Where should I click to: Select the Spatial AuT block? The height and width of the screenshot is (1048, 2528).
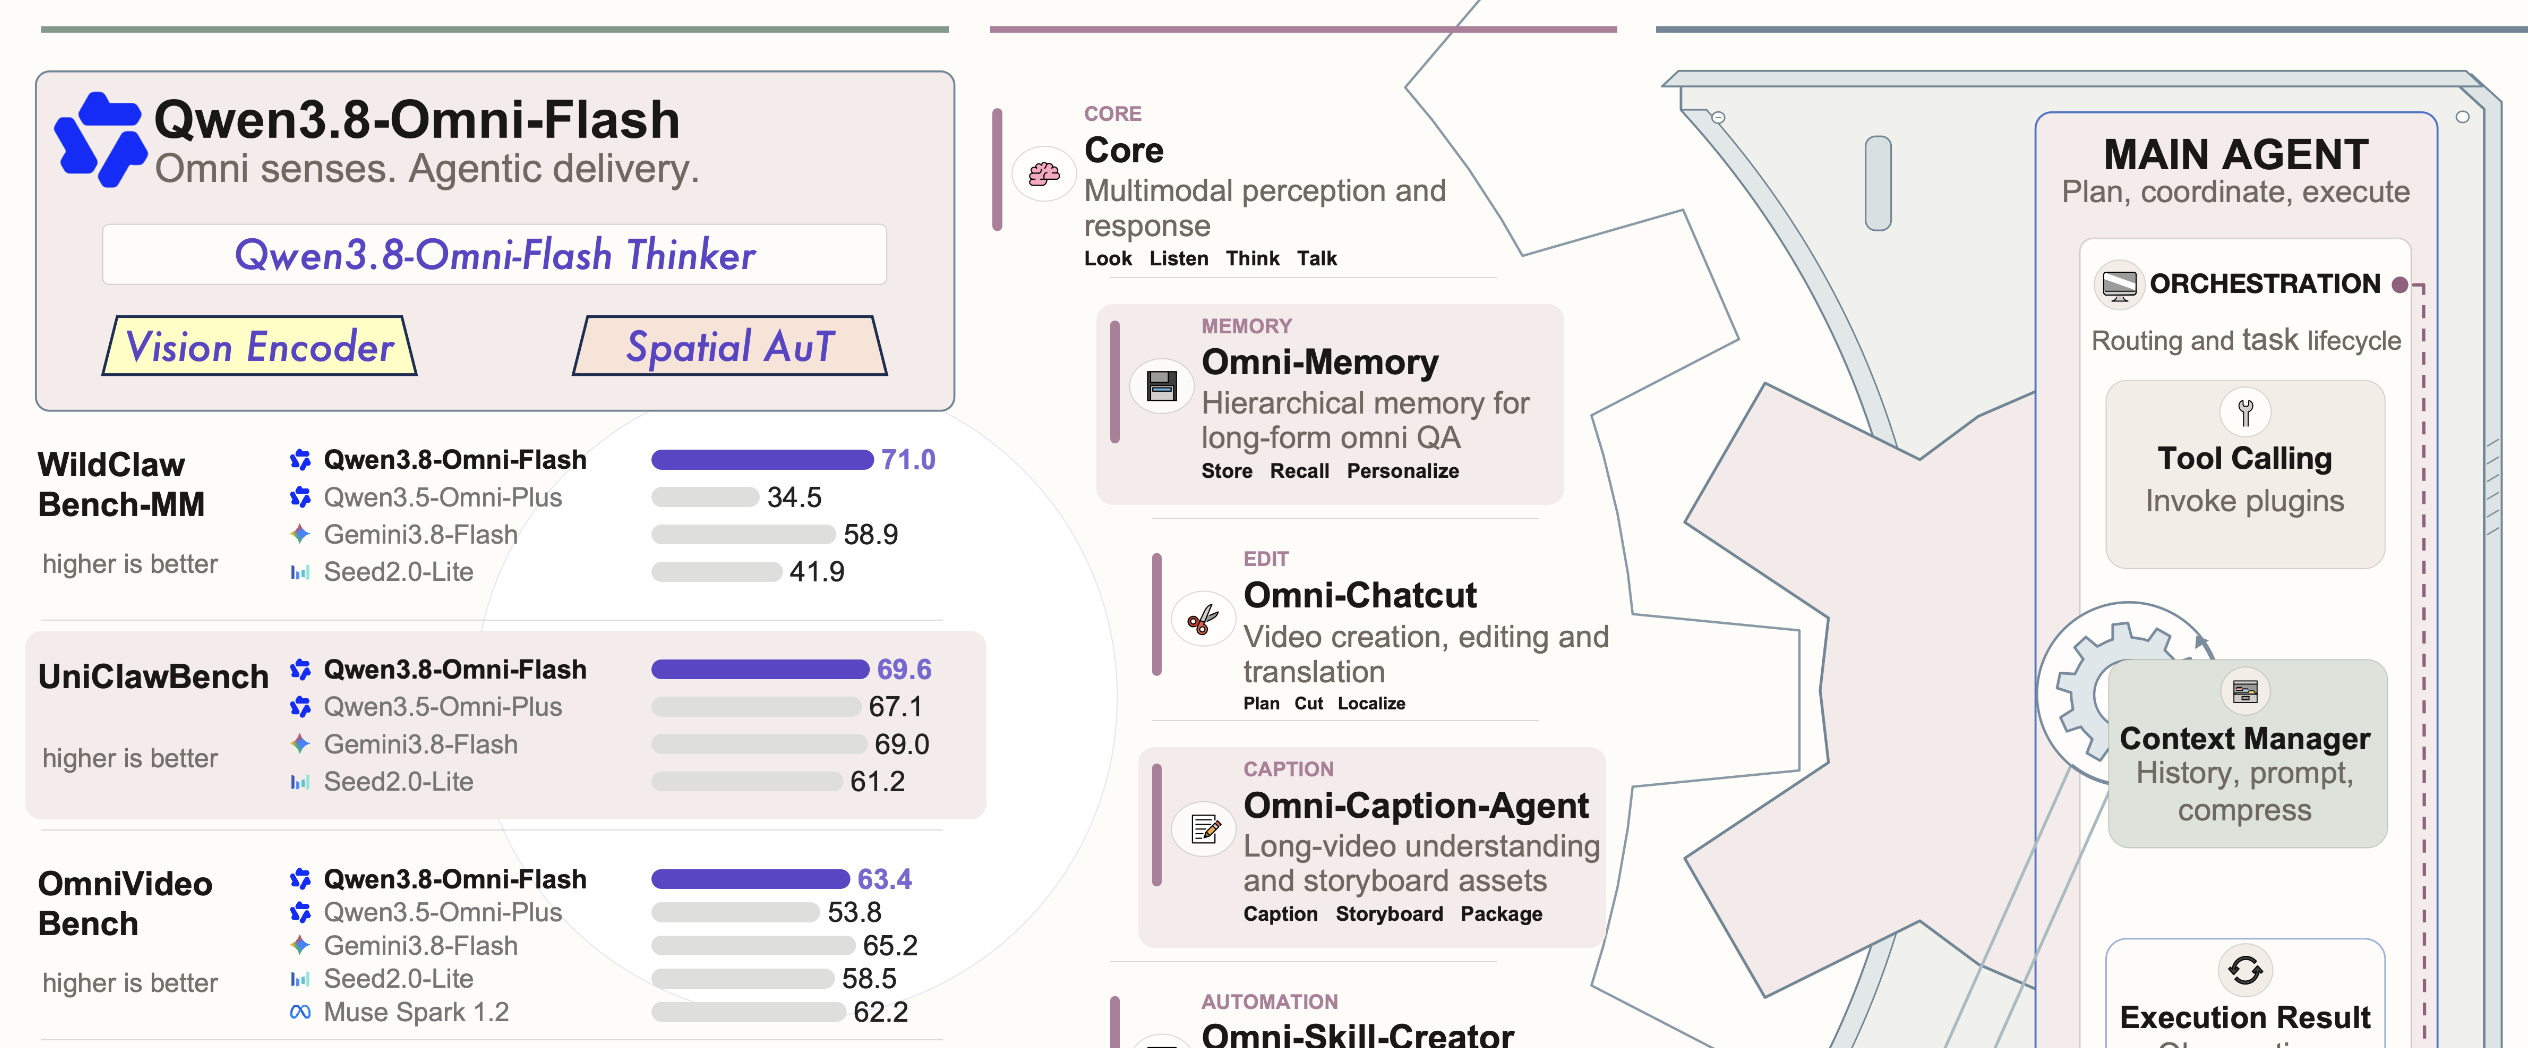click(730, 346)
